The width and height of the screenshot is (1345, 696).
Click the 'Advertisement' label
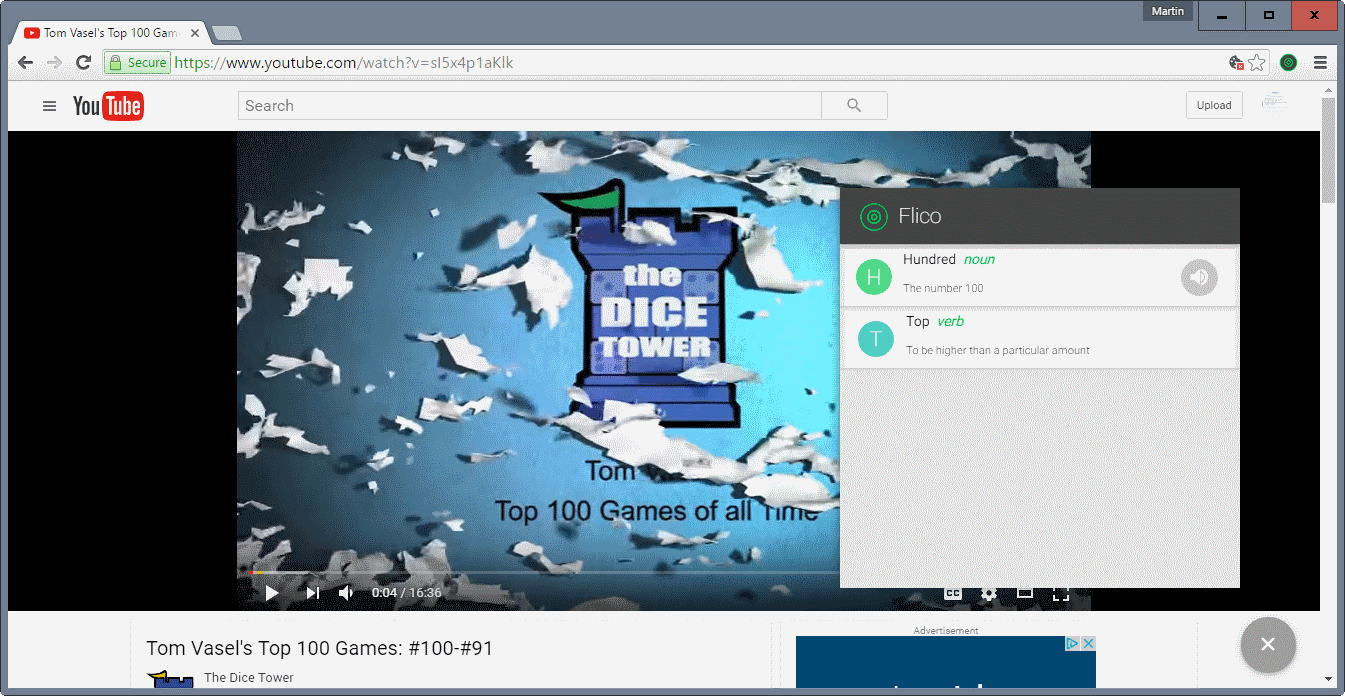[946, 631]
